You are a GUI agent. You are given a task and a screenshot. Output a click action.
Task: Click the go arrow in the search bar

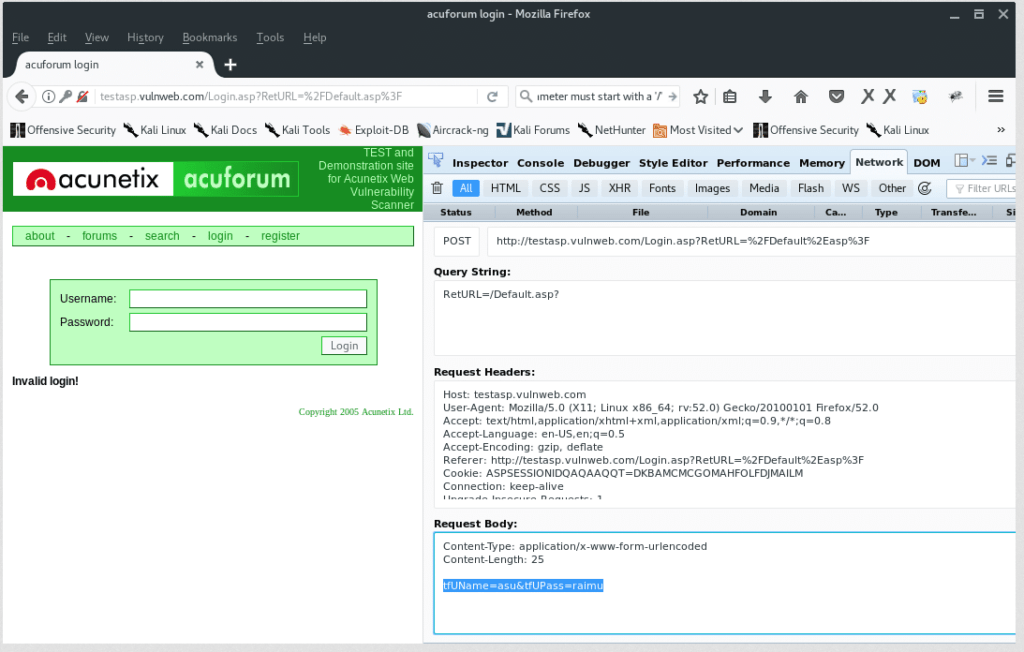(x=672, y=97)
